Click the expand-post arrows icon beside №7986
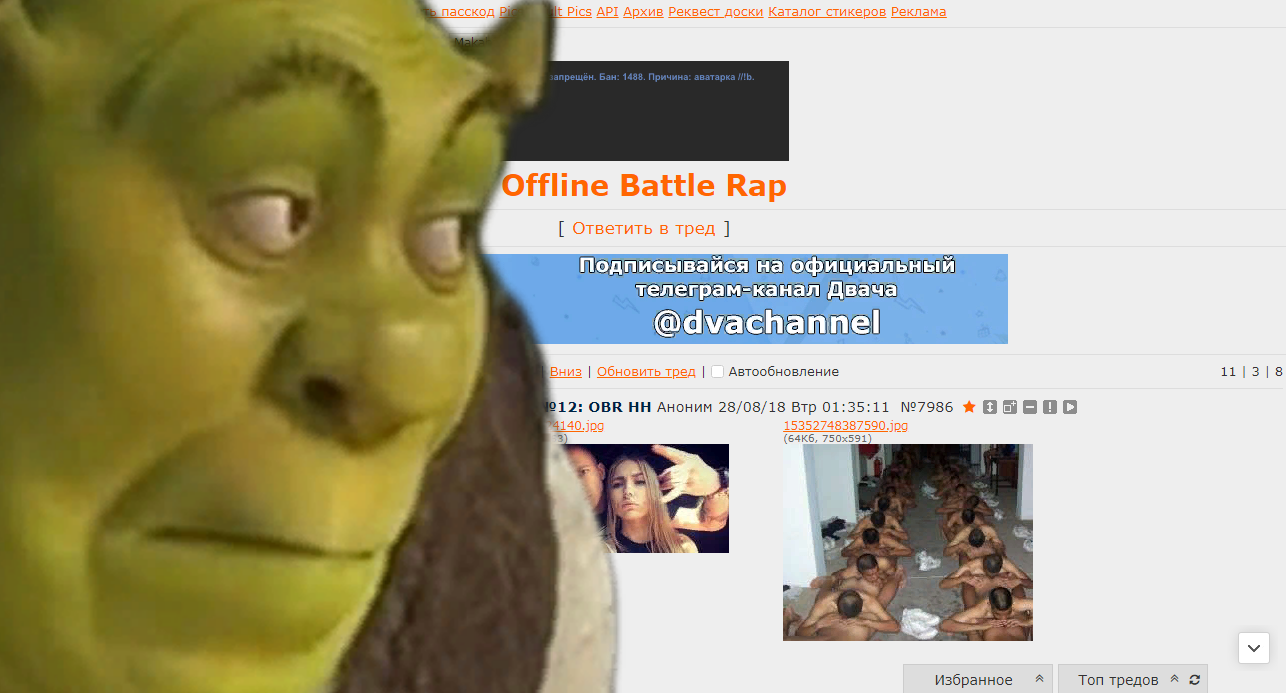This screenshot has height=693, width=1286. click(990, 407)
